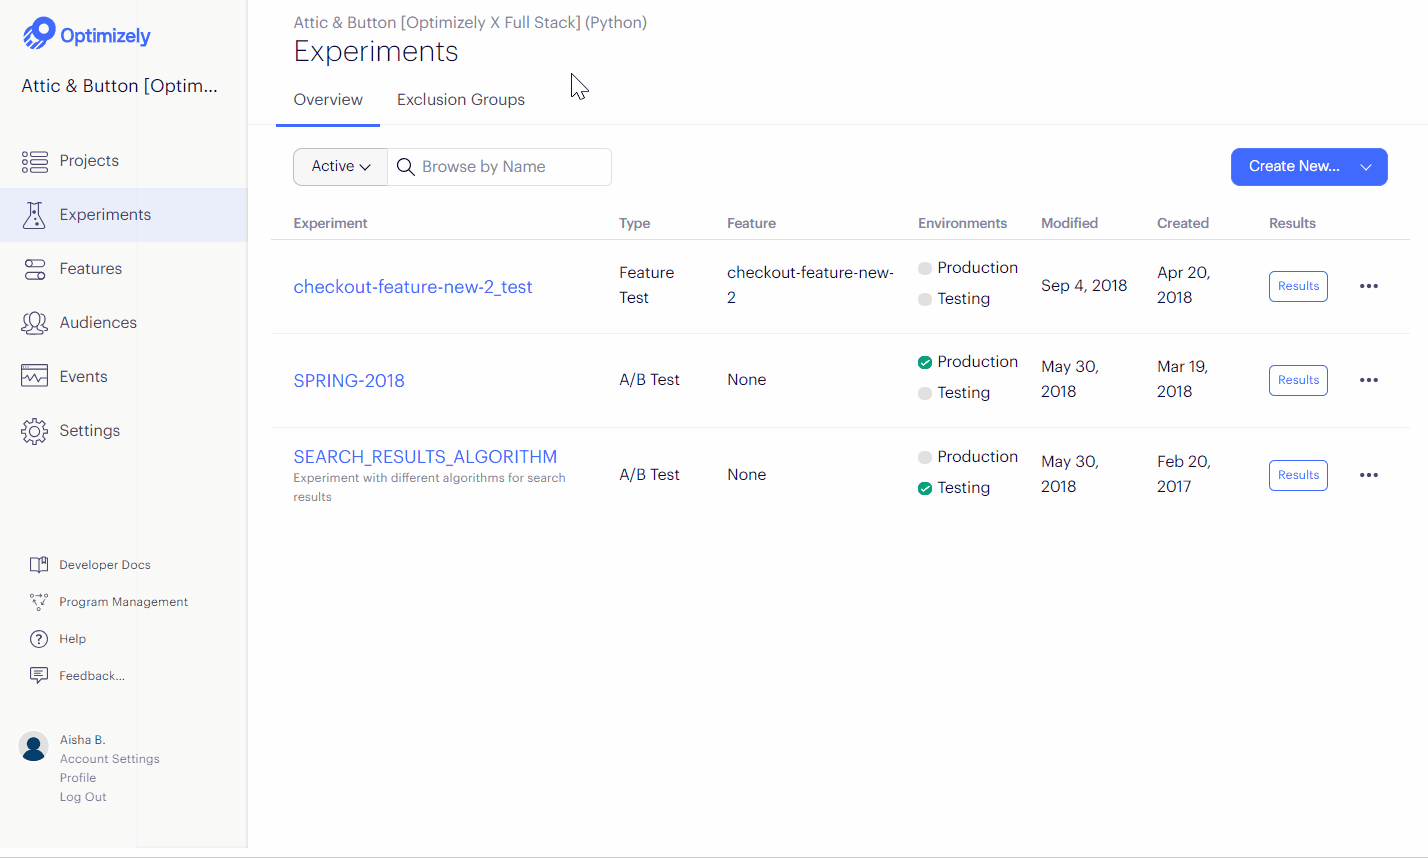The image size is (1428, 858).
Task: Click the Feedback speech bubble icon
Action: [39, 676]
